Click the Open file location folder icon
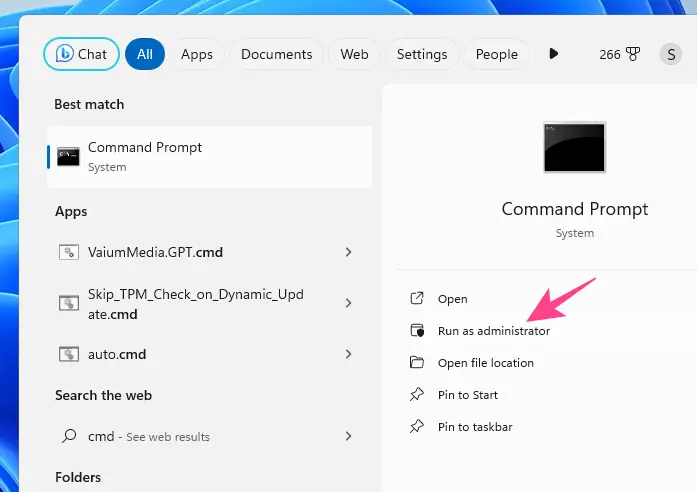 [x=417, y=362]
